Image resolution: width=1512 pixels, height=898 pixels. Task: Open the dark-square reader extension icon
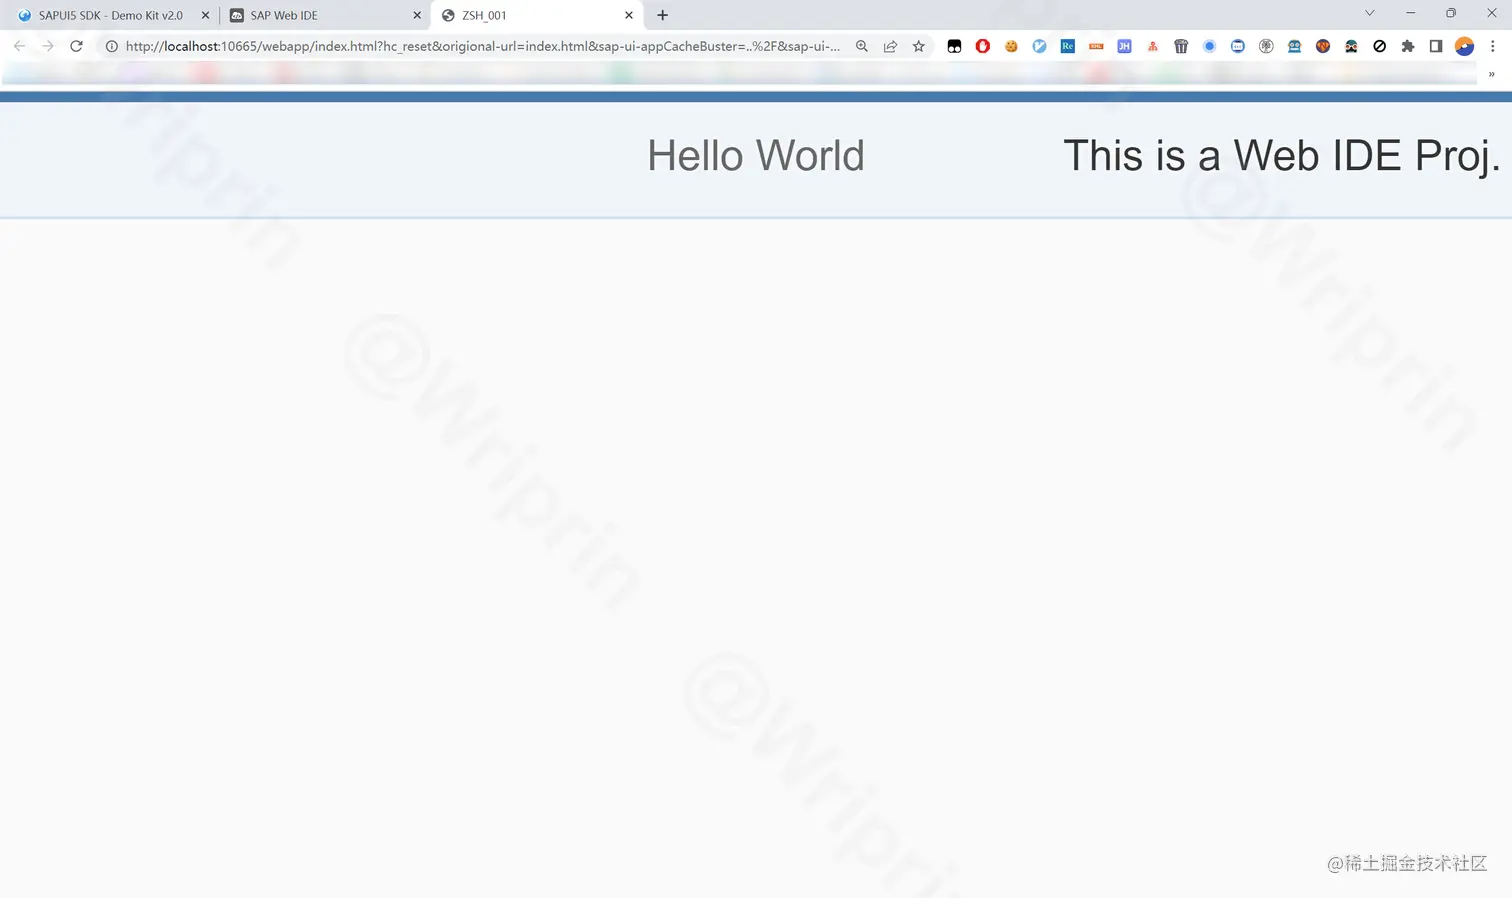[1436, 46]
